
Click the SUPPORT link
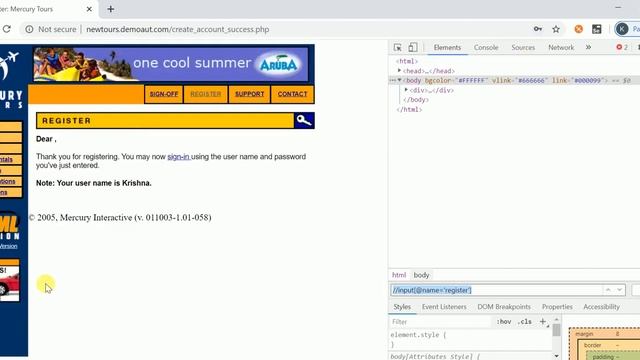tap(249, 94)
